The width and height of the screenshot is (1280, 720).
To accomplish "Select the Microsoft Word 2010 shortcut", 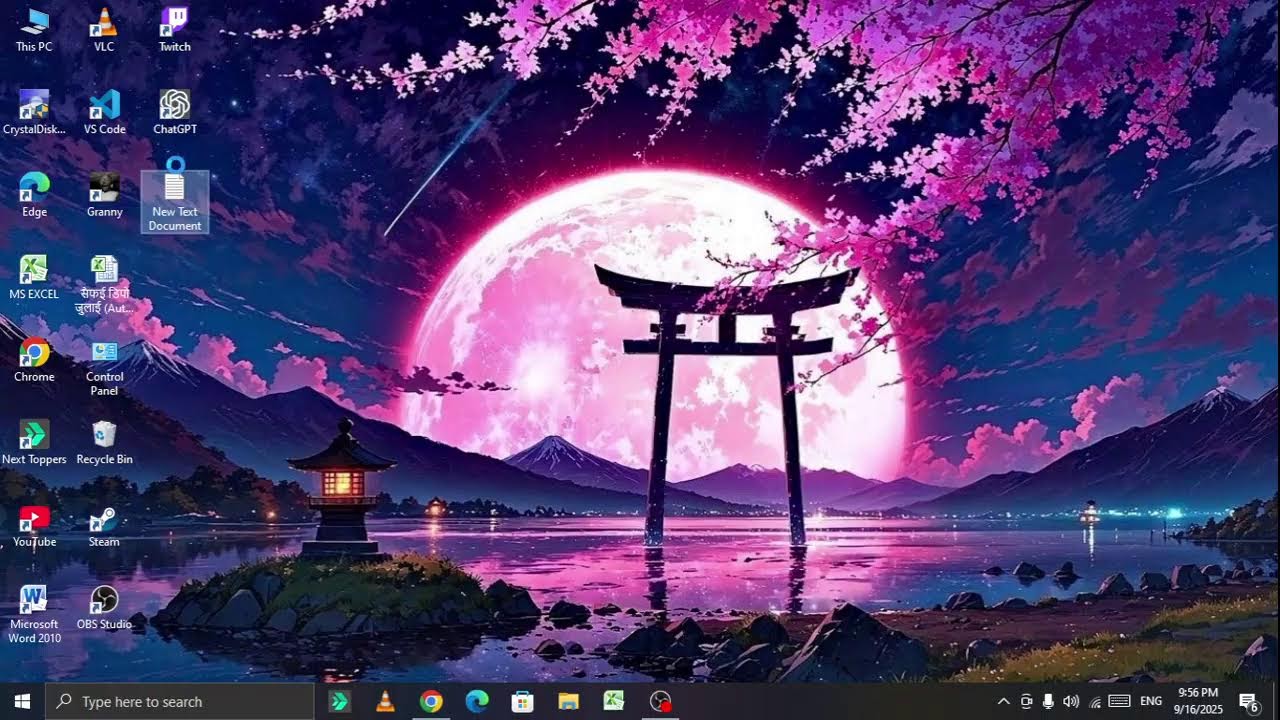I will [34, 614].
